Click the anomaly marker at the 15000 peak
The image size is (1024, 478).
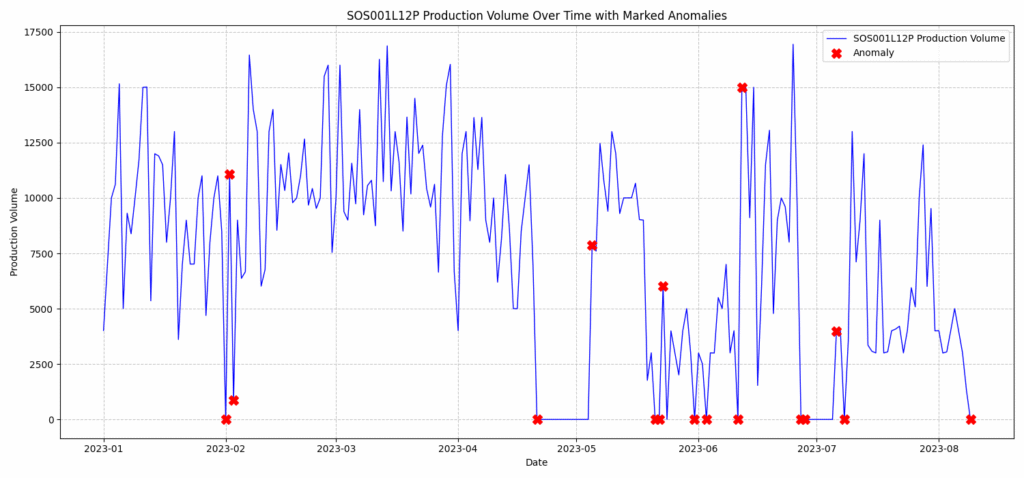(x=742, y=88)
